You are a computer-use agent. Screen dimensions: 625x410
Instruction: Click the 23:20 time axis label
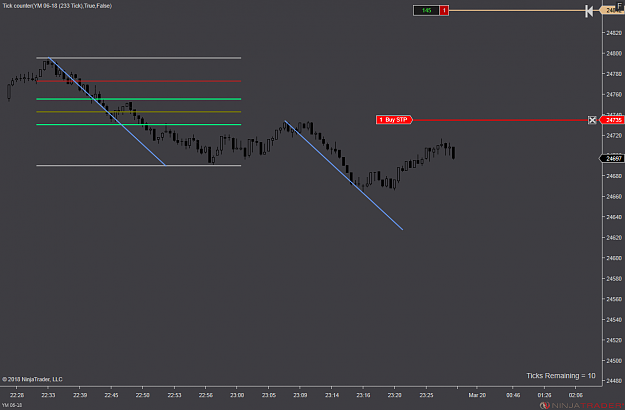(x=395, y=395)
